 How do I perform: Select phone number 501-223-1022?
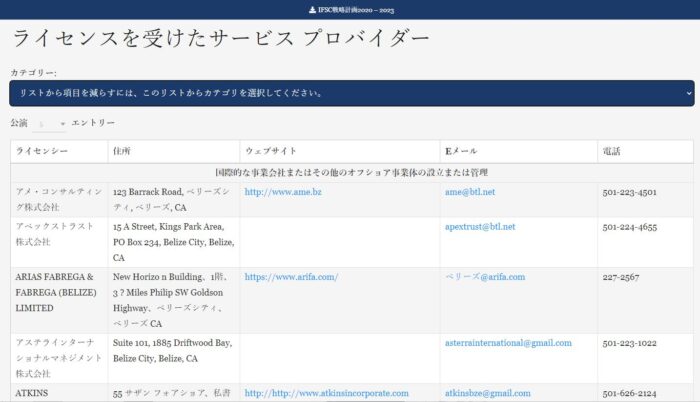[x=629, y=343]
